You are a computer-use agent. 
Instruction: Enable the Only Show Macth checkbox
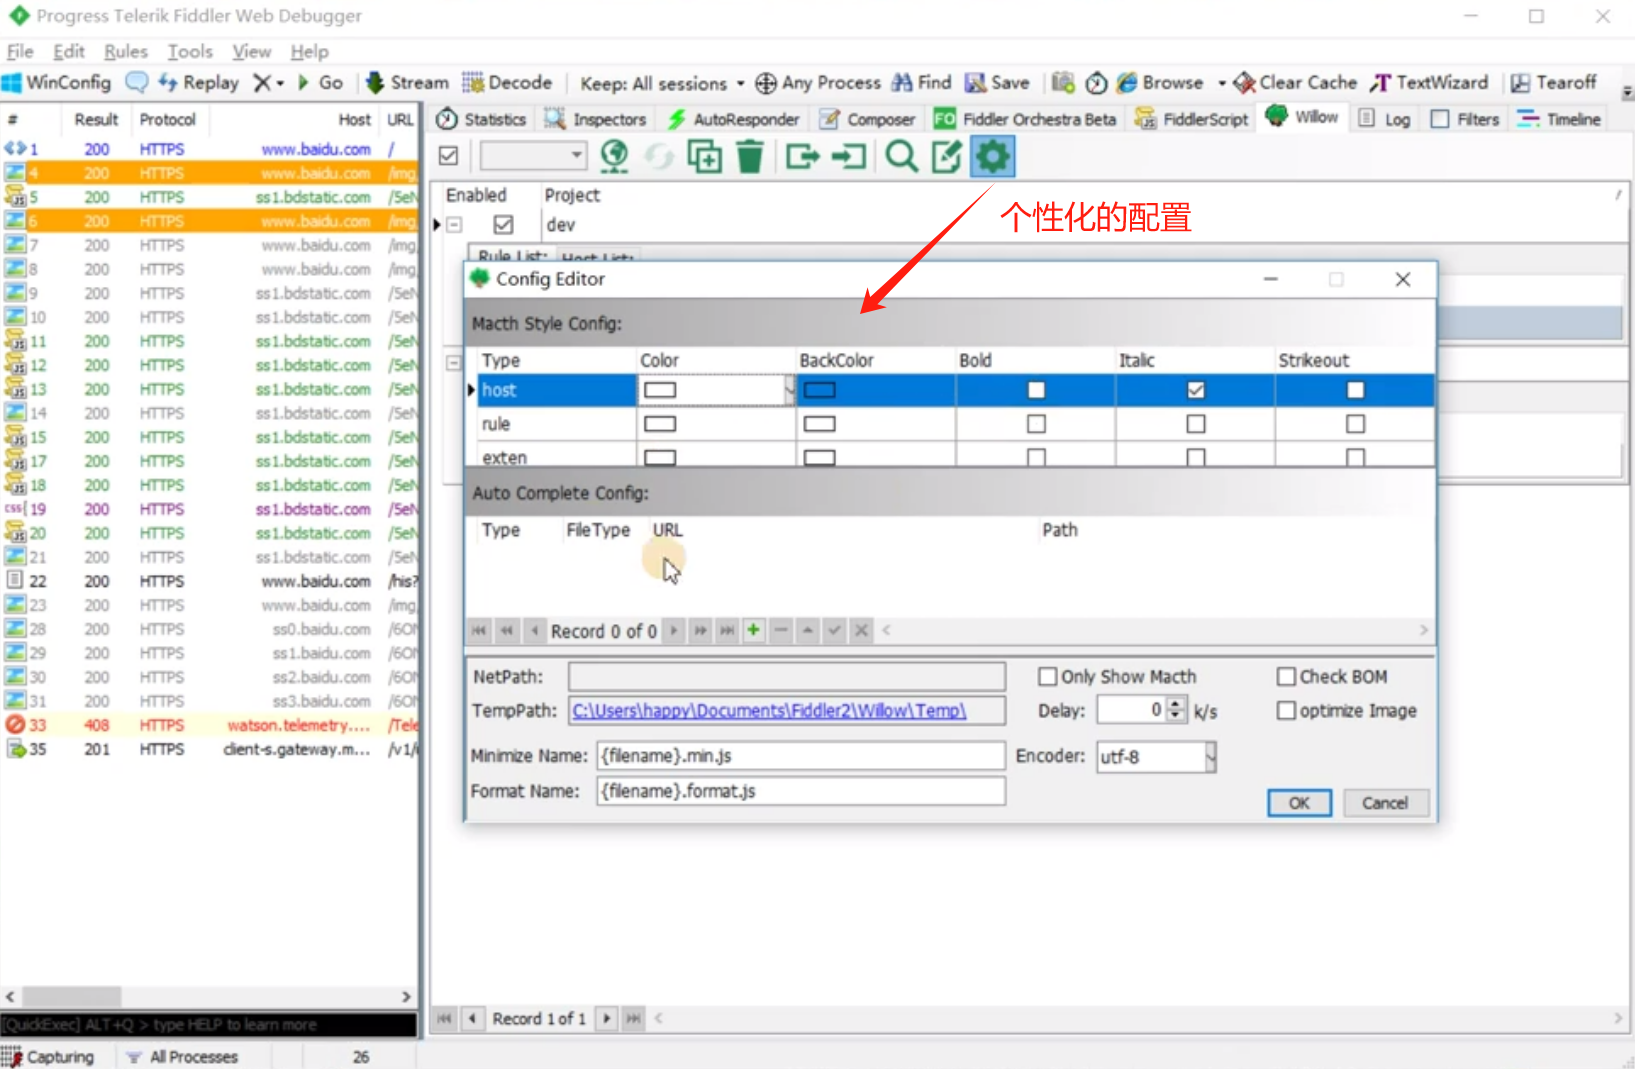(x=1047, y=677)
